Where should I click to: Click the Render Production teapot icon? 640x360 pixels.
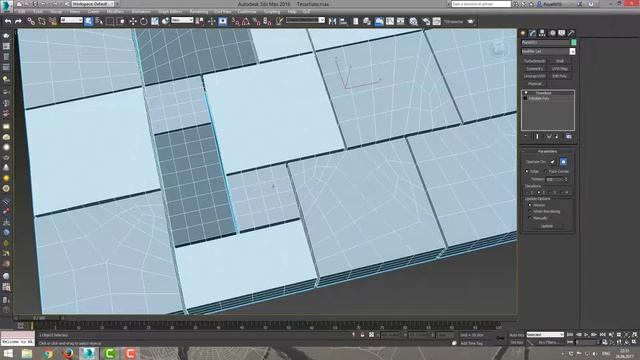click(471, 21)
